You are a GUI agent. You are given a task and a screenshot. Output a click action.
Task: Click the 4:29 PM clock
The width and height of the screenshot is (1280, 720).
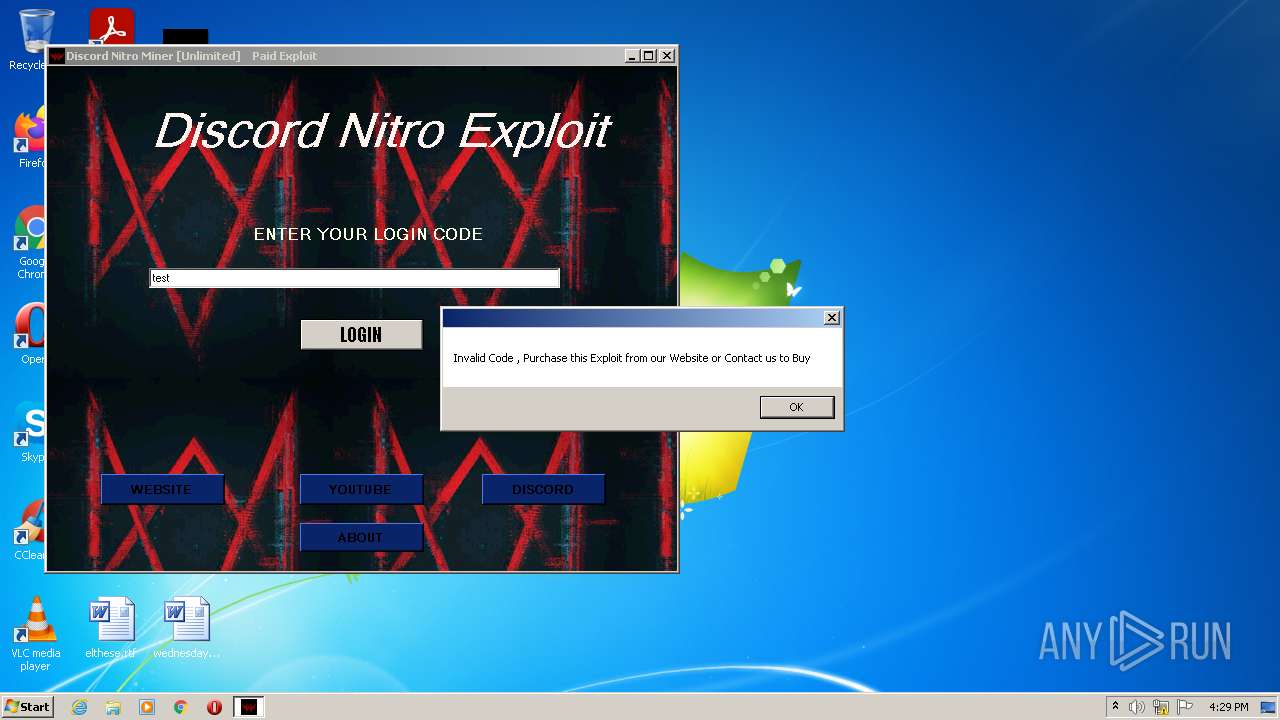coord(1228,707)
